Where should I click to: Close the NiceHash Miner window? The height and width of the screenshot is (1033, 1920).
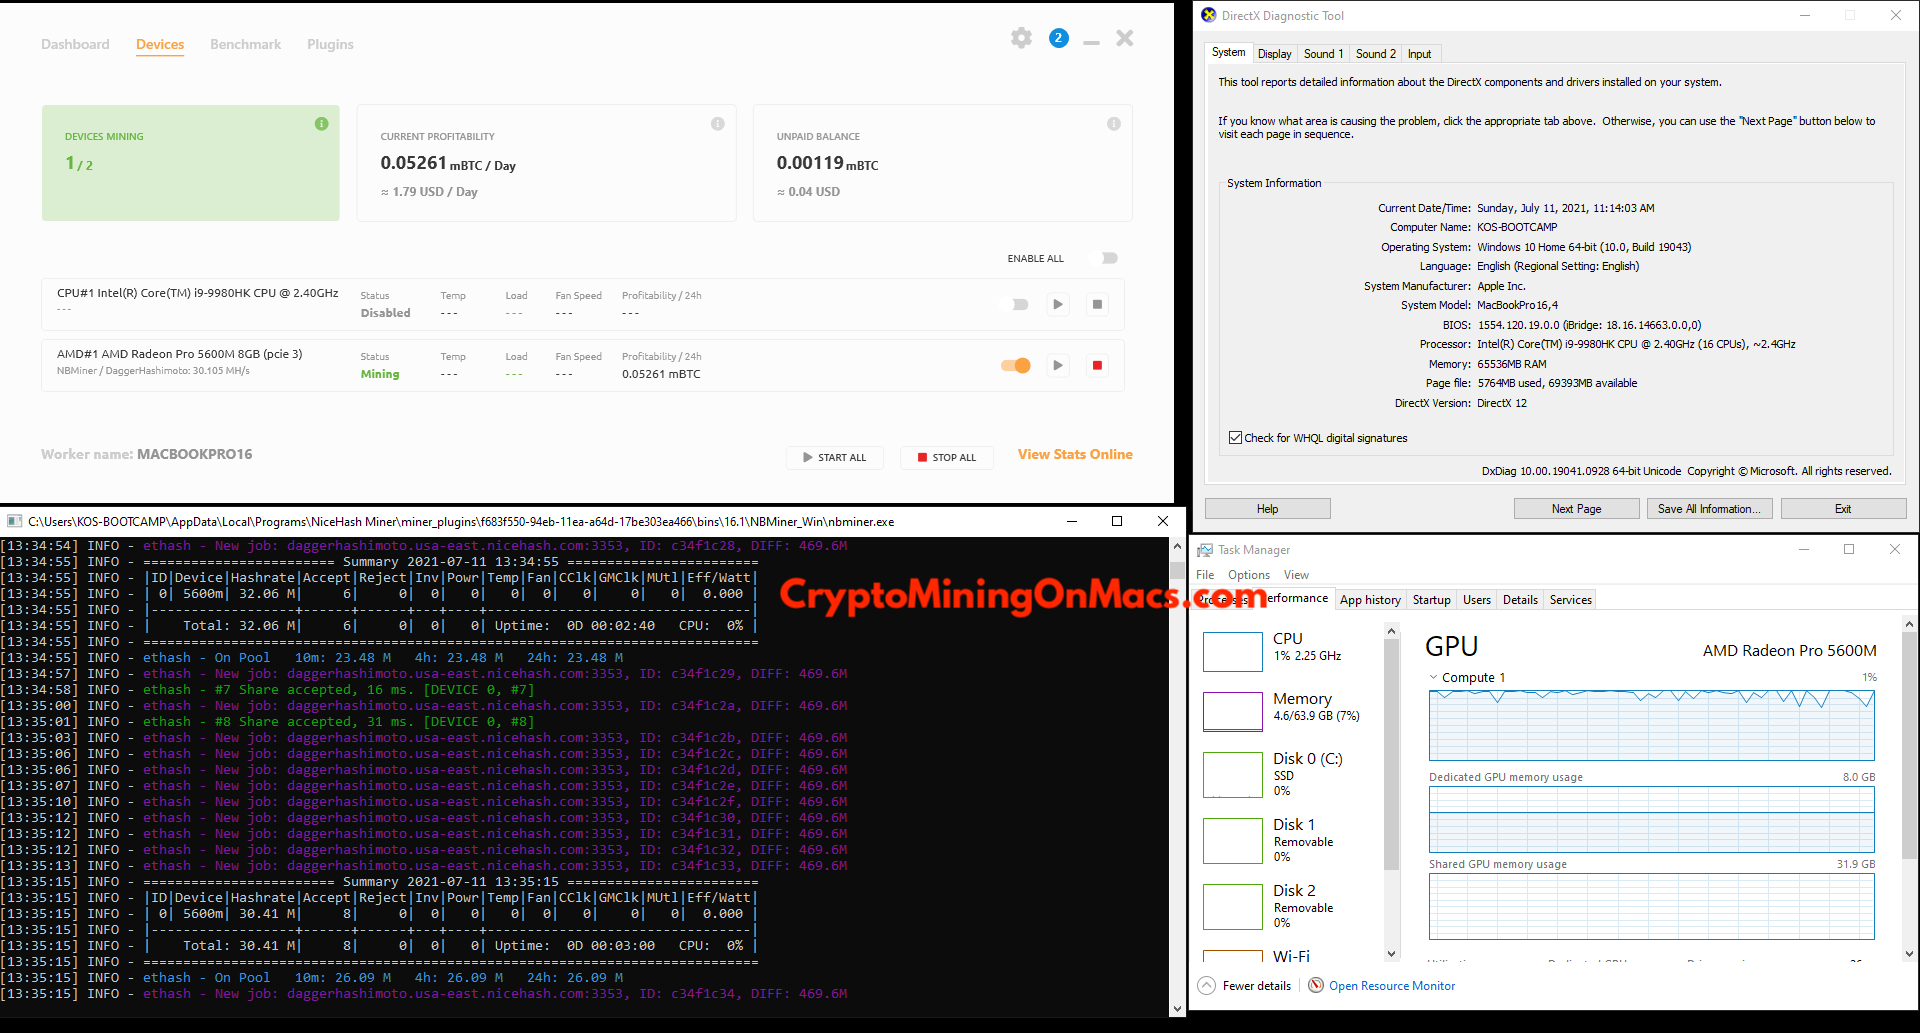[x=1125, y=38]
